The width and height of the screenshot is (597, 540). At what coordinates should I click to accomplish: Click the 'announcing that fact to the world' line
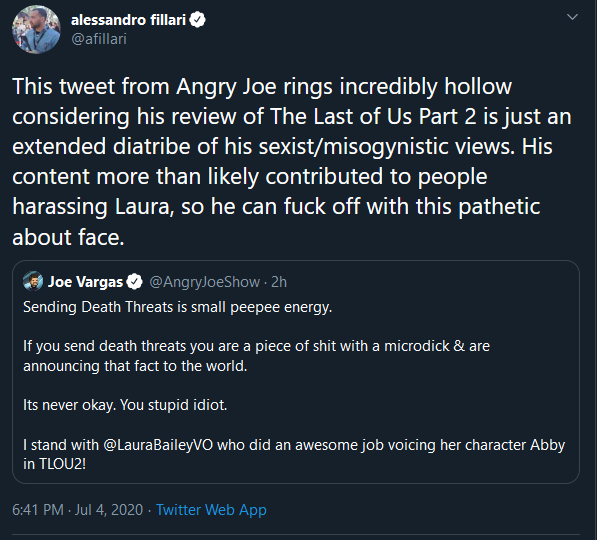pyautogui.click(x=135, y=366)
